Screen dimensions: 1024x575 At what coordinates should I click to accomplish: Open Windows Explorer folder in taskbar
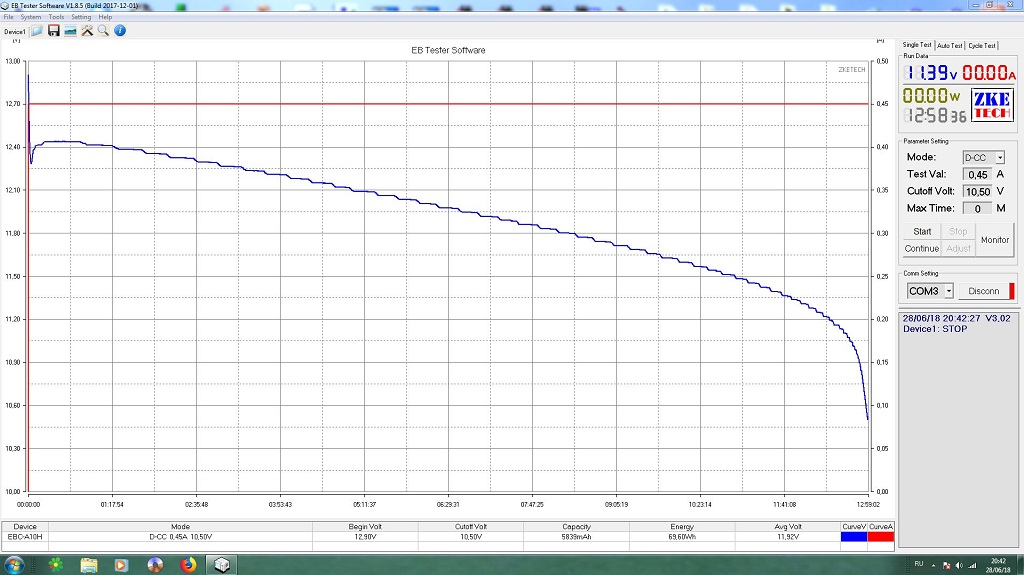[x=88, y=564]
